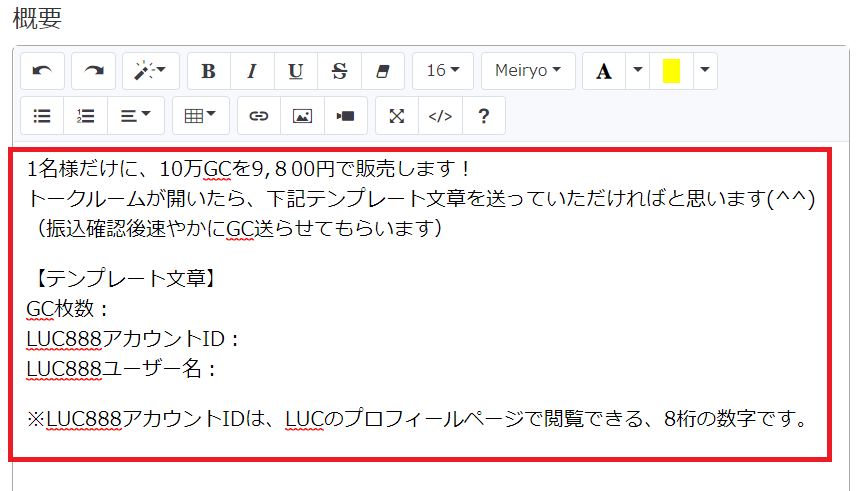The image size is (862, 491).
Task: Clear formatting with the eraser icon
Action: click(383, 71)
